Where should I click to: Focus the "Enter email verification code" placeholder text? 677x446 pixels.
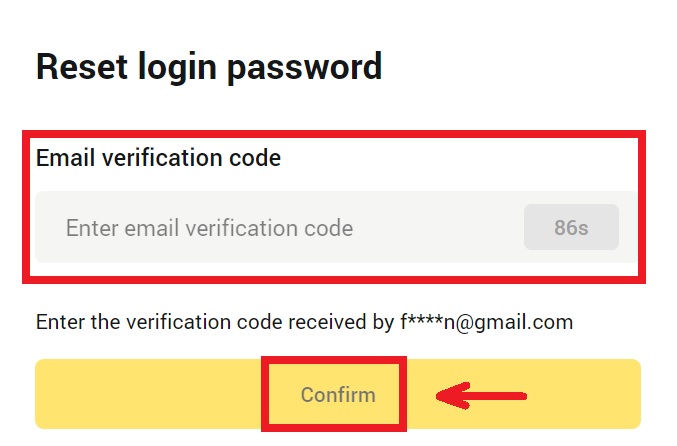click(x=209, y=228)
